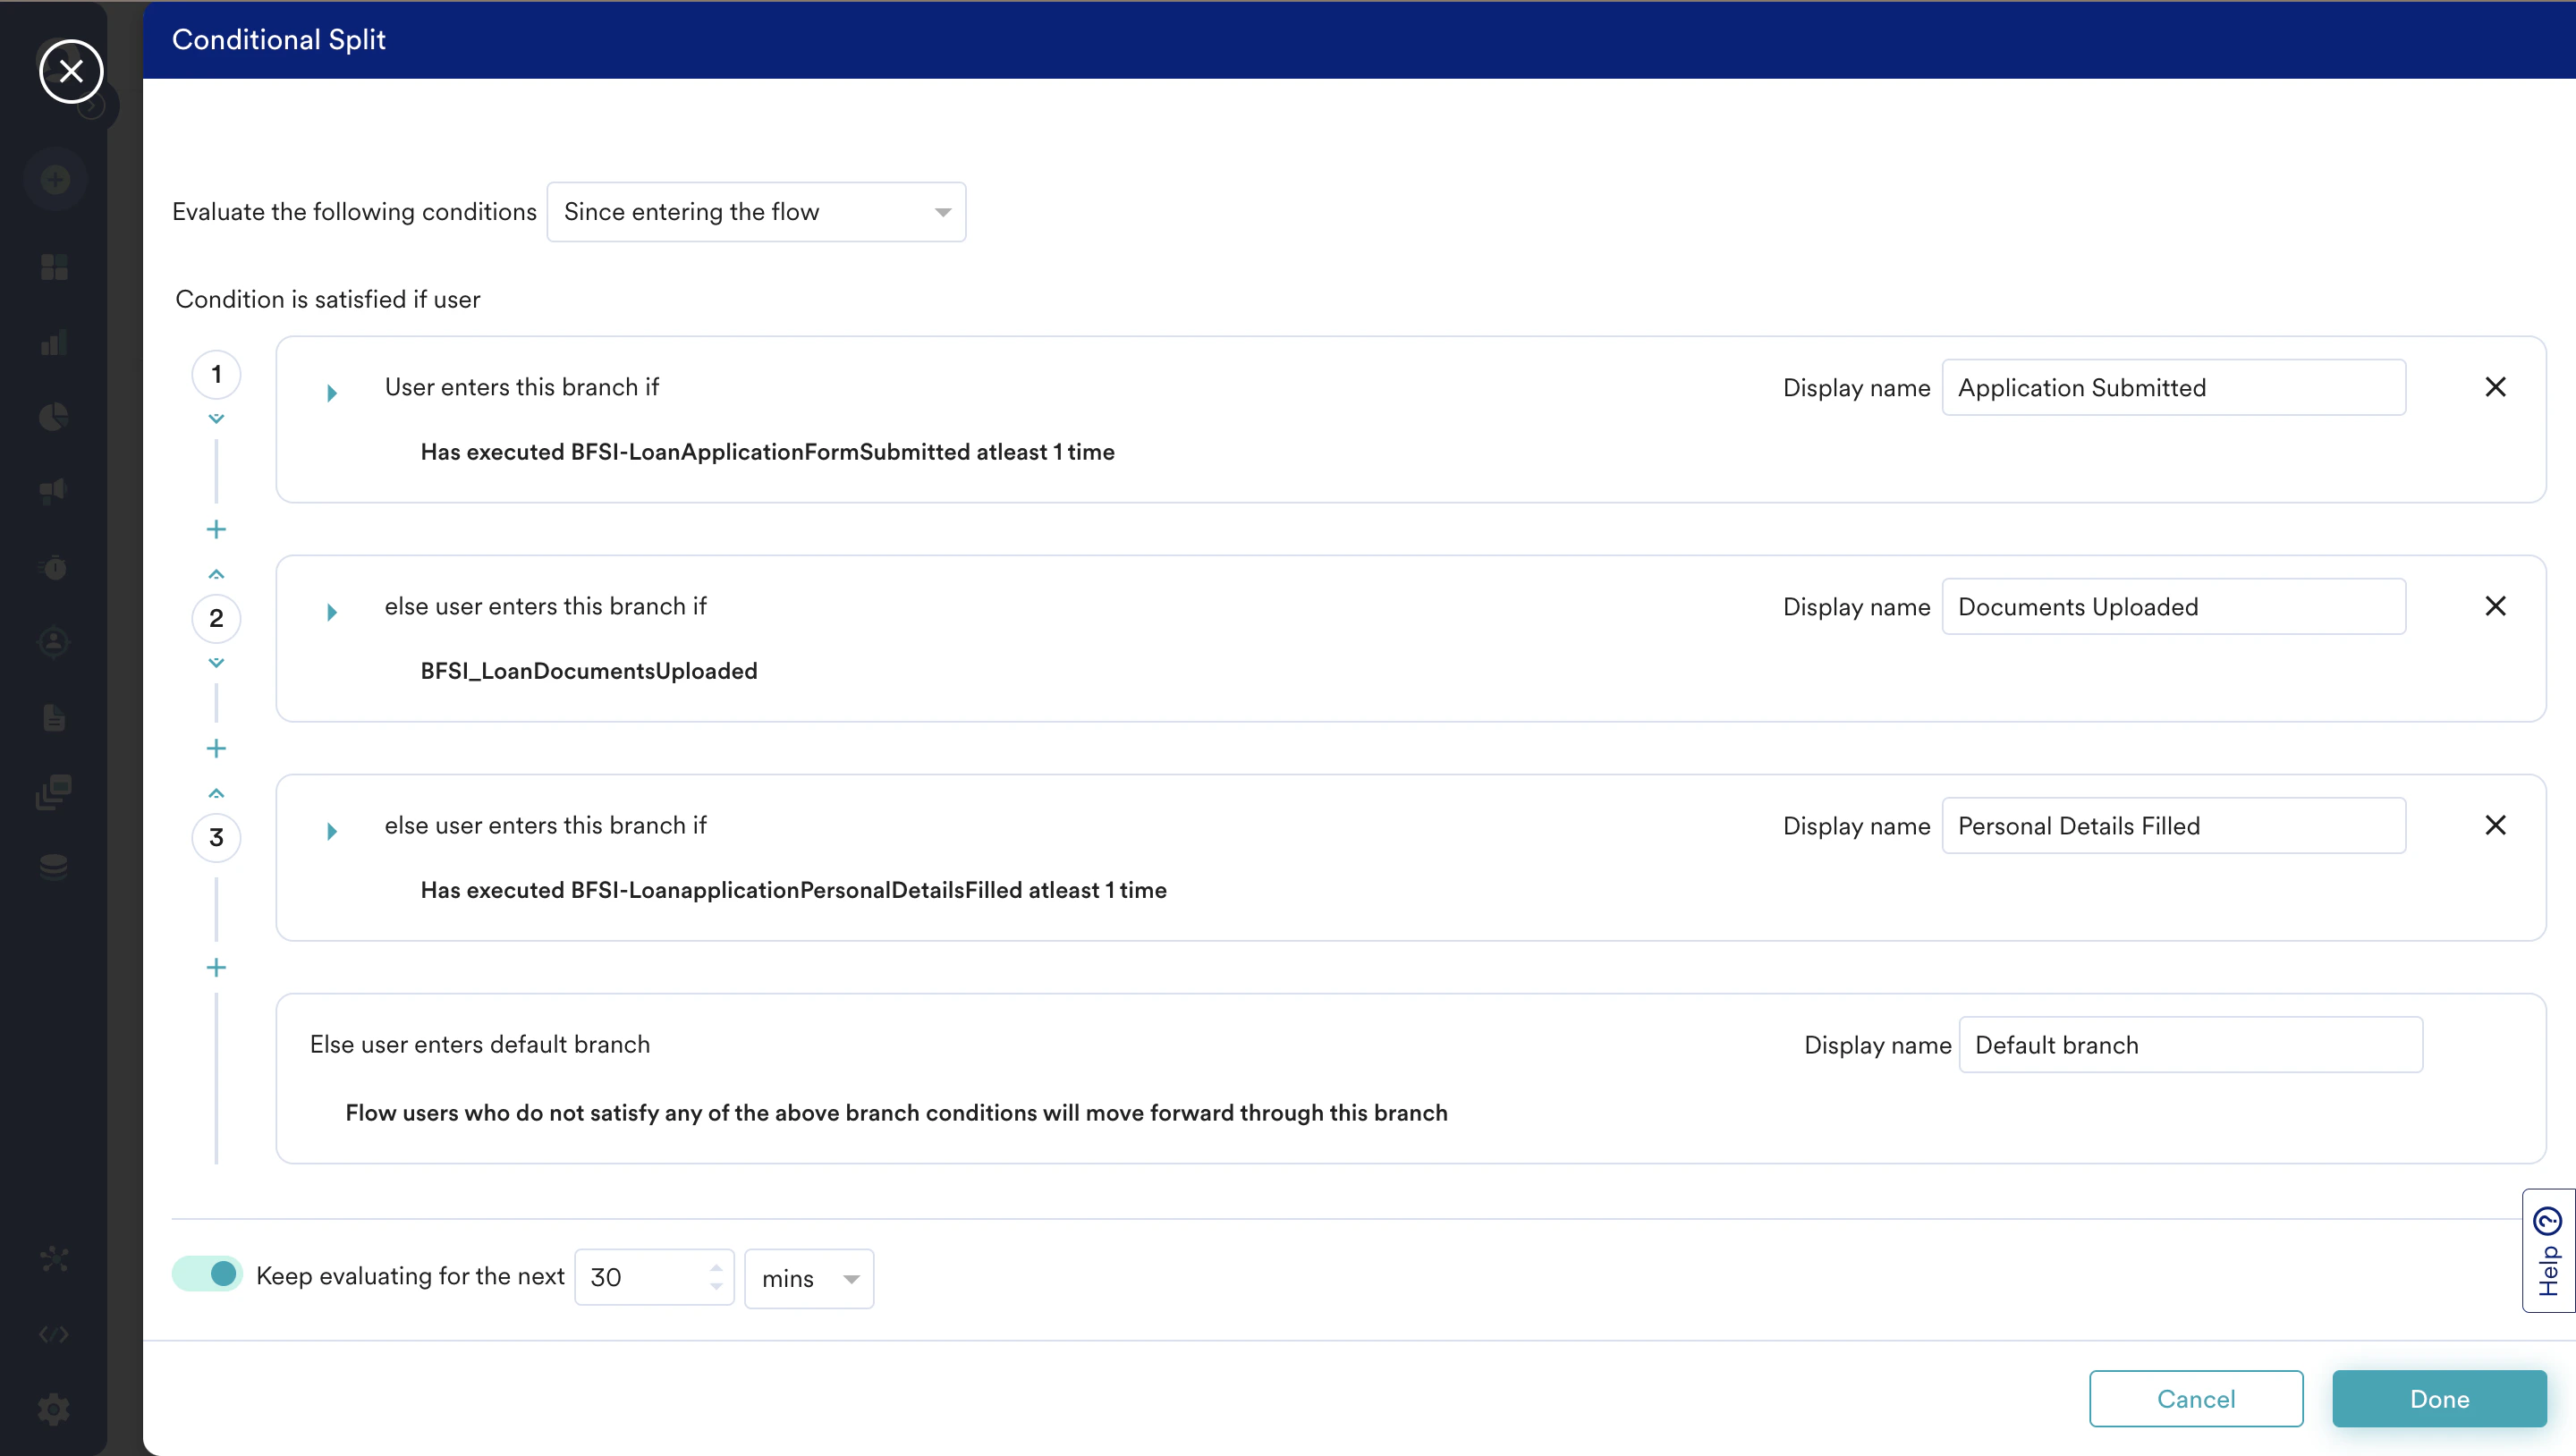
Task: Open the Help side tab
Action: click(x=2548, y=1250)
